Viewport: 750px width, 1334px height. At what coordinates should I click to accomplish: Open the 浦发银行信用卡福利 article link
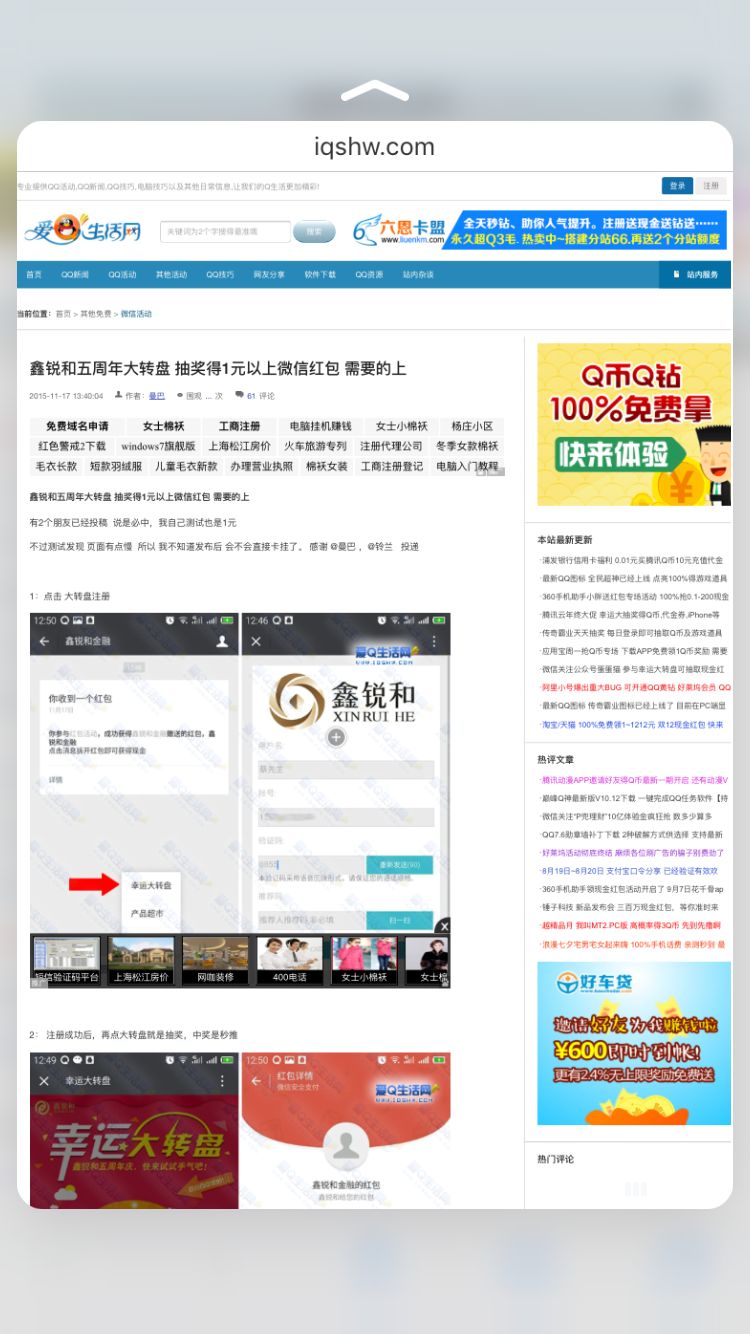tap(632, 560)
